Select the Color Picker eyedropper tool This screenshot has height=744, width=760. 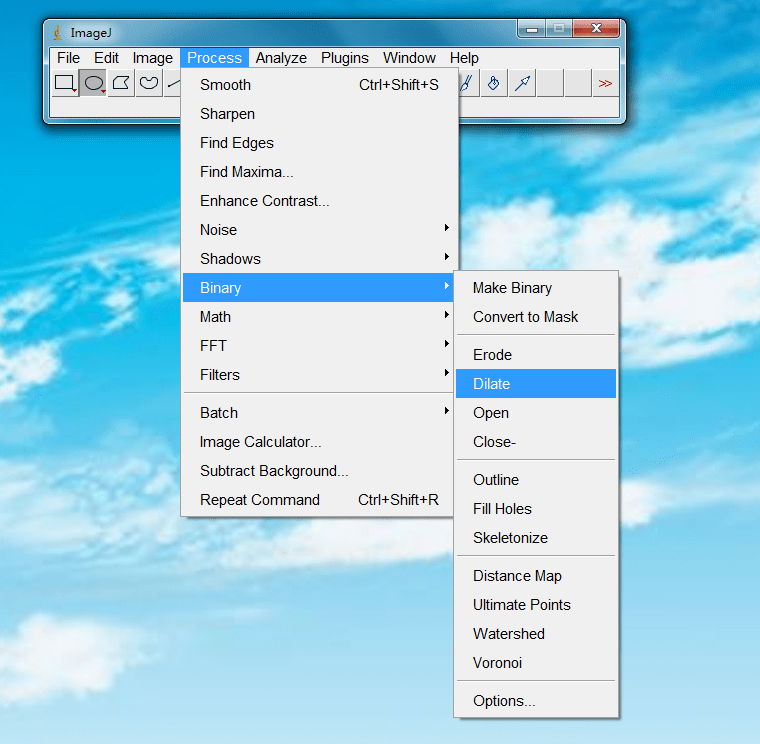[x=521, y=84]
